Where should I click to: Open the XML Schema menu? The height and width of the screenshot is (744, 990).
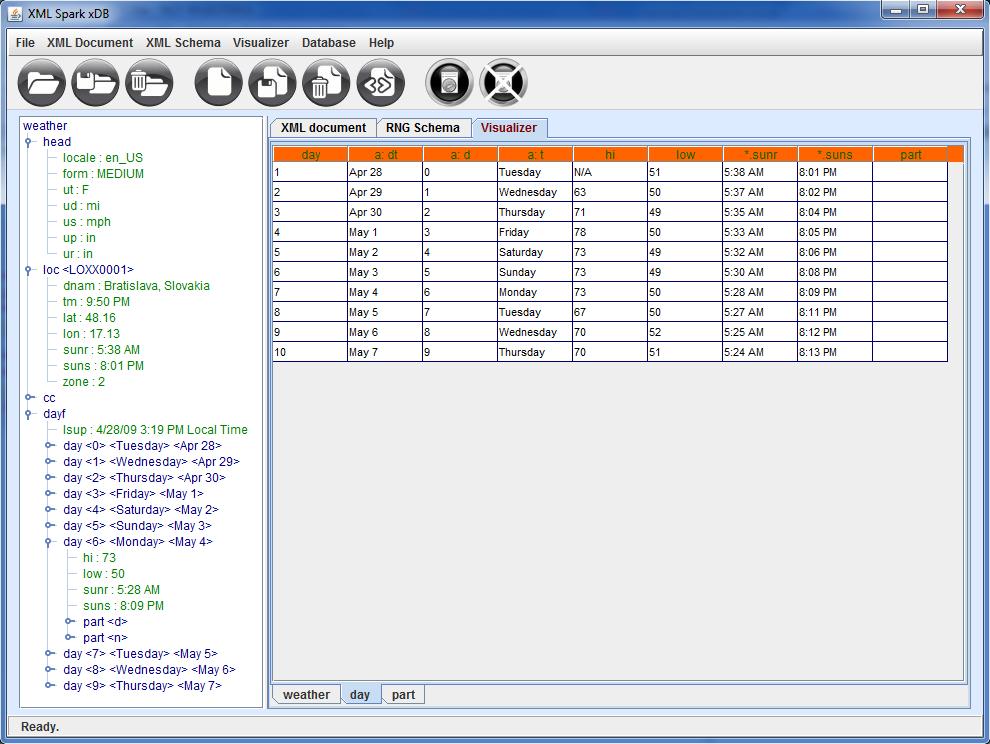point(183,42)
